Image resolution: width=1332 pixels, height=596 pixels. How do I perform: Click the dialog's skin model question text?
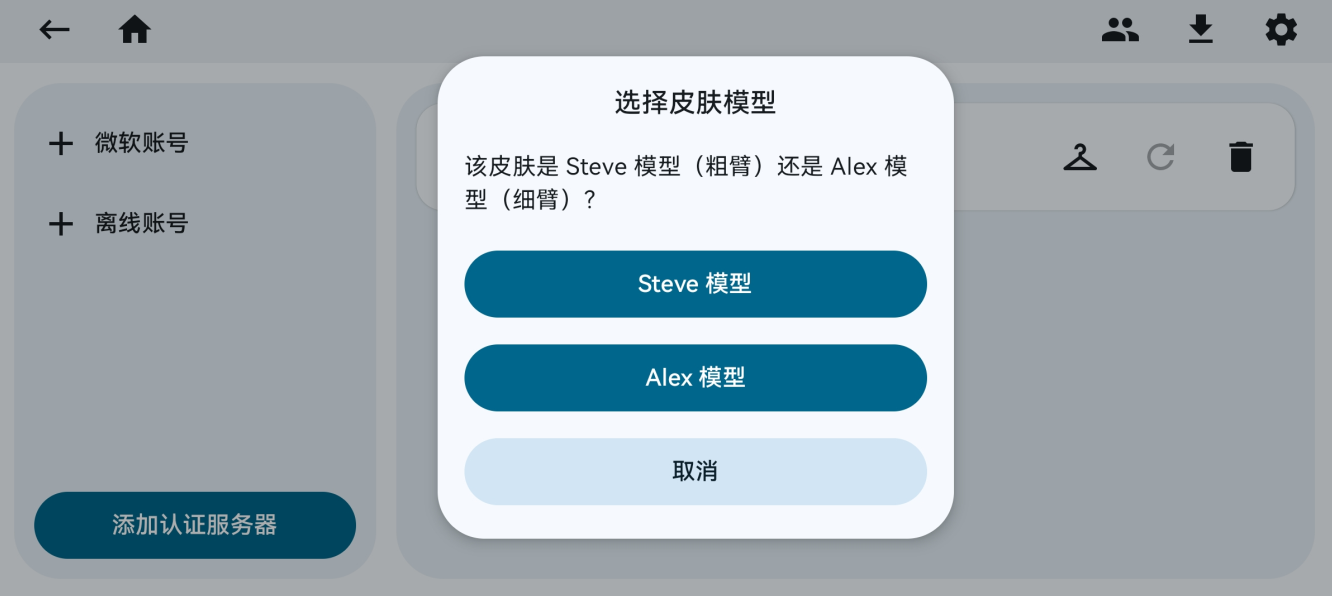(686, 183)
